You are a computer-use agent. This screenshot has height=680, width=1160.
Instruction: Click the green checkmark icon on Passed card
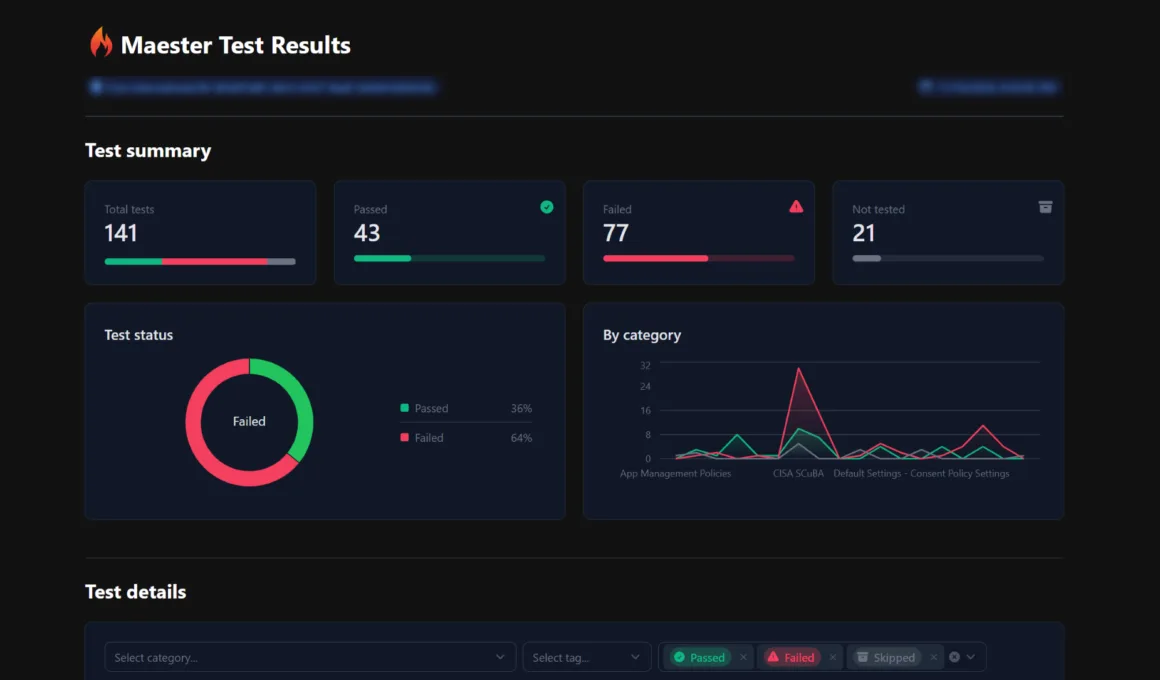pos(547,207)
